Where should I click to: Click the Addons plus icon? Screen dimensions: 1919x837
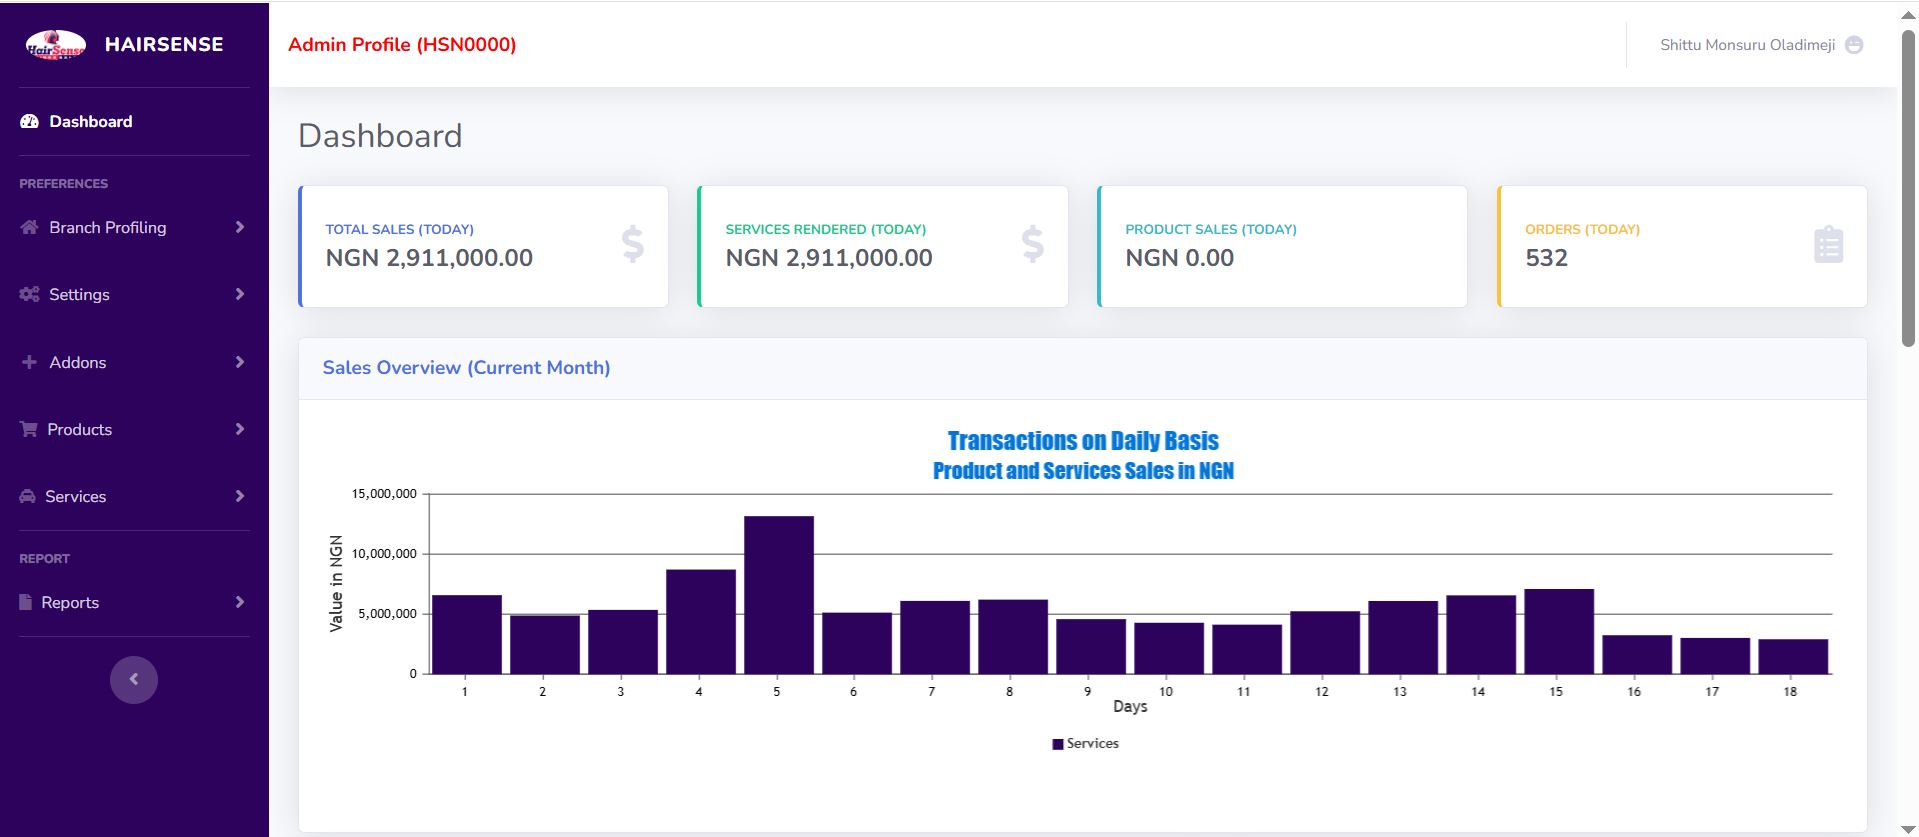pyautogui.click(x=29, y=363)
